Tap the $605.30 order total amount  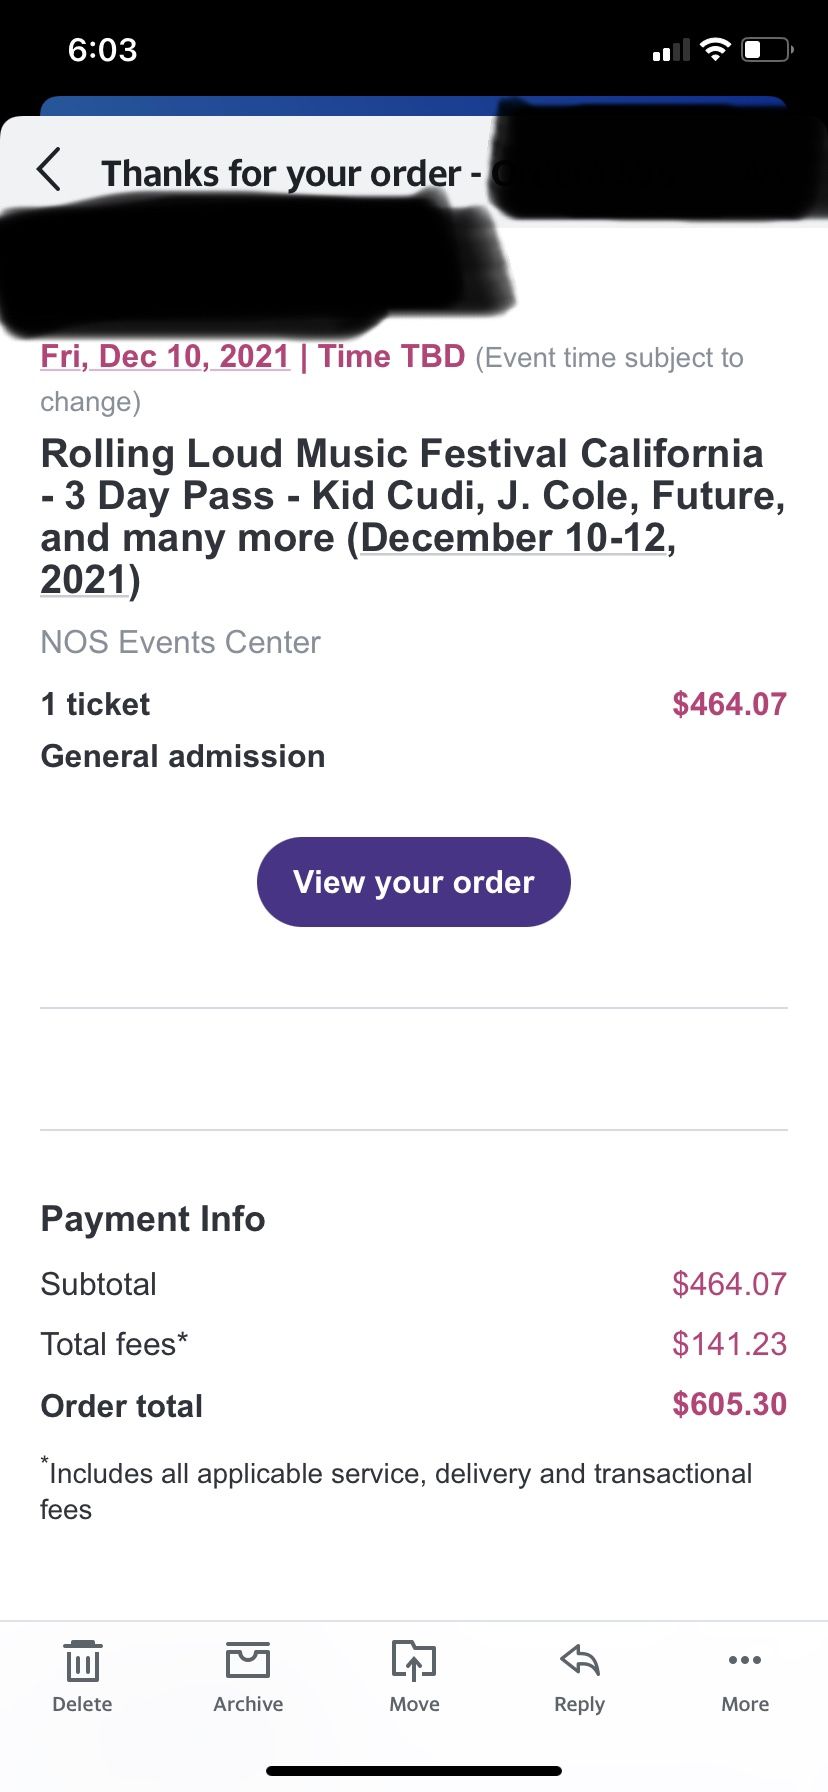click(x=729, y=1404)
